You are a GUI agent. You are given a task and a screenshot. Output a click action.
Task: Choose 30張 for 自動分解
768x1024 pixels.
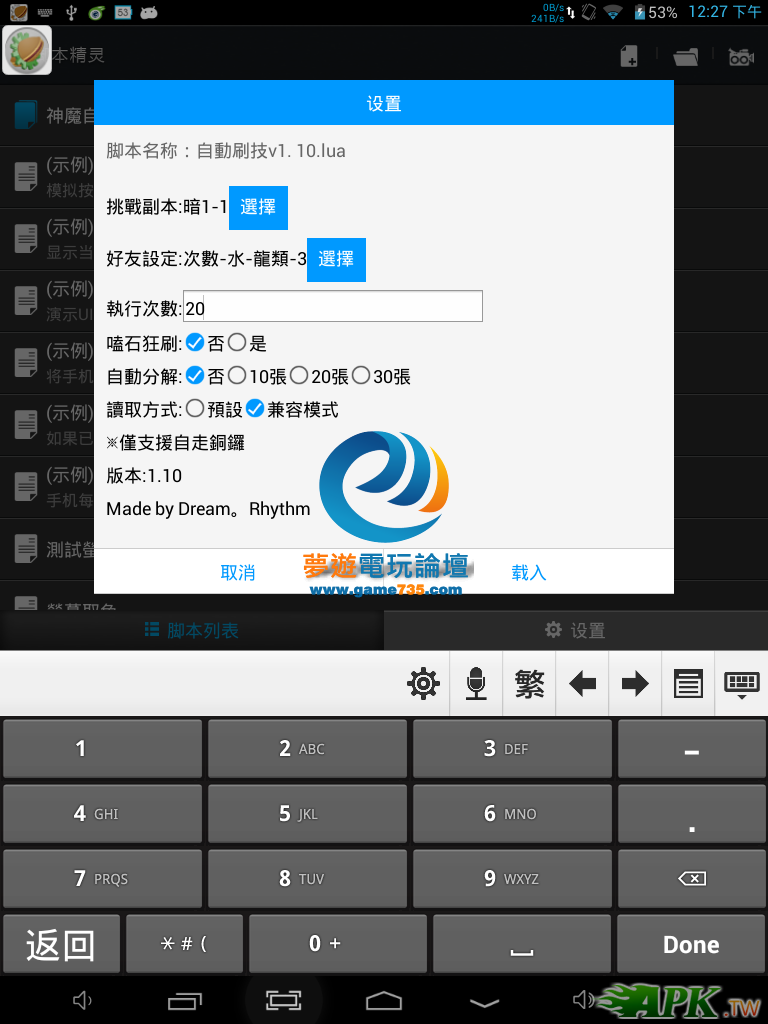[361, 376]
